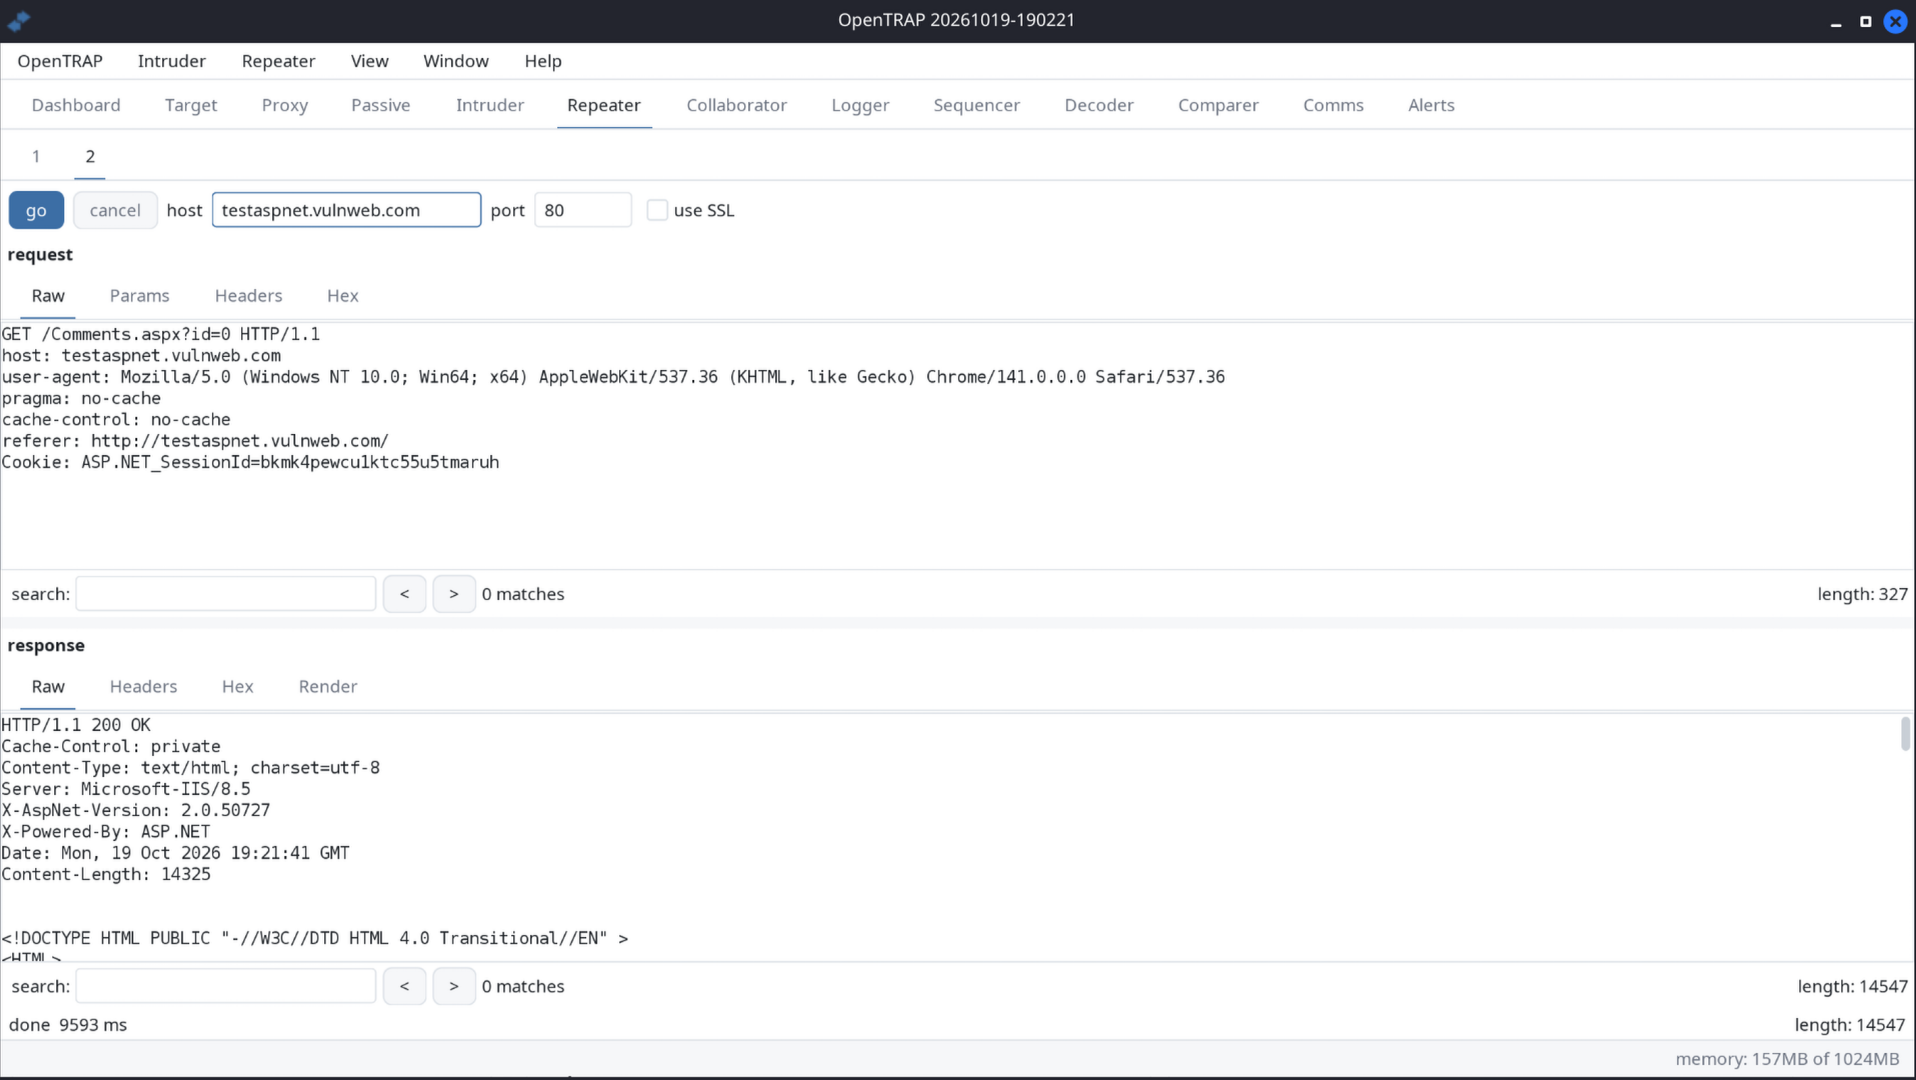Open the response Render tab

(x=328, y=687)
